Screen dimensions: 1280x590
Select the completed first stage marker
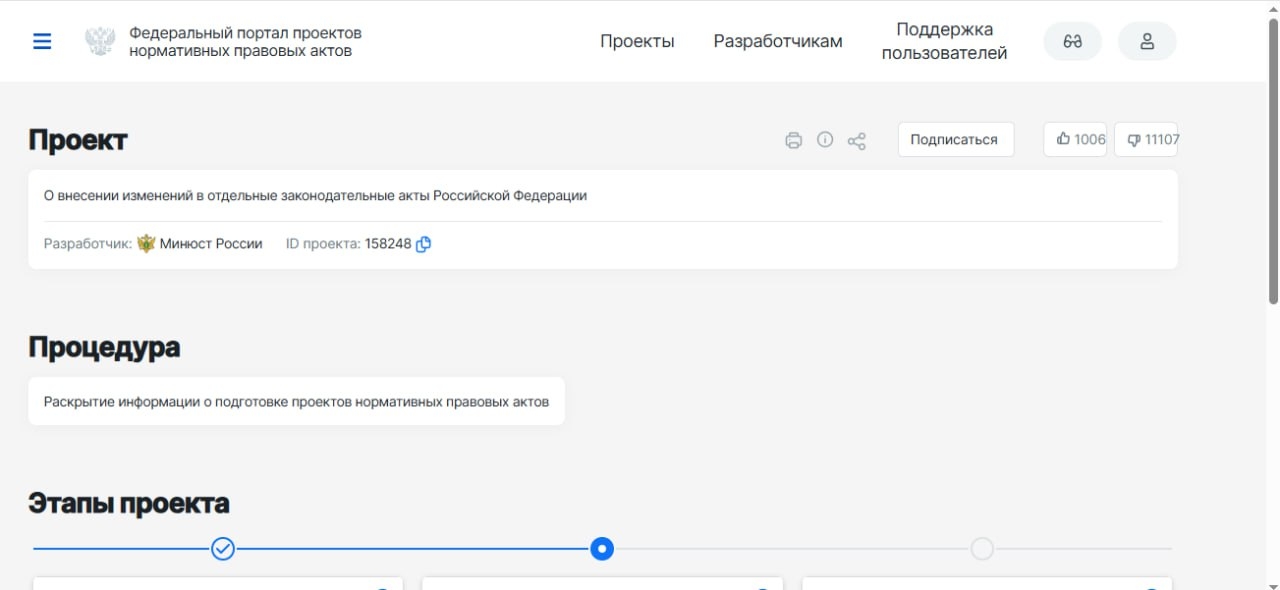coord(223,549)
